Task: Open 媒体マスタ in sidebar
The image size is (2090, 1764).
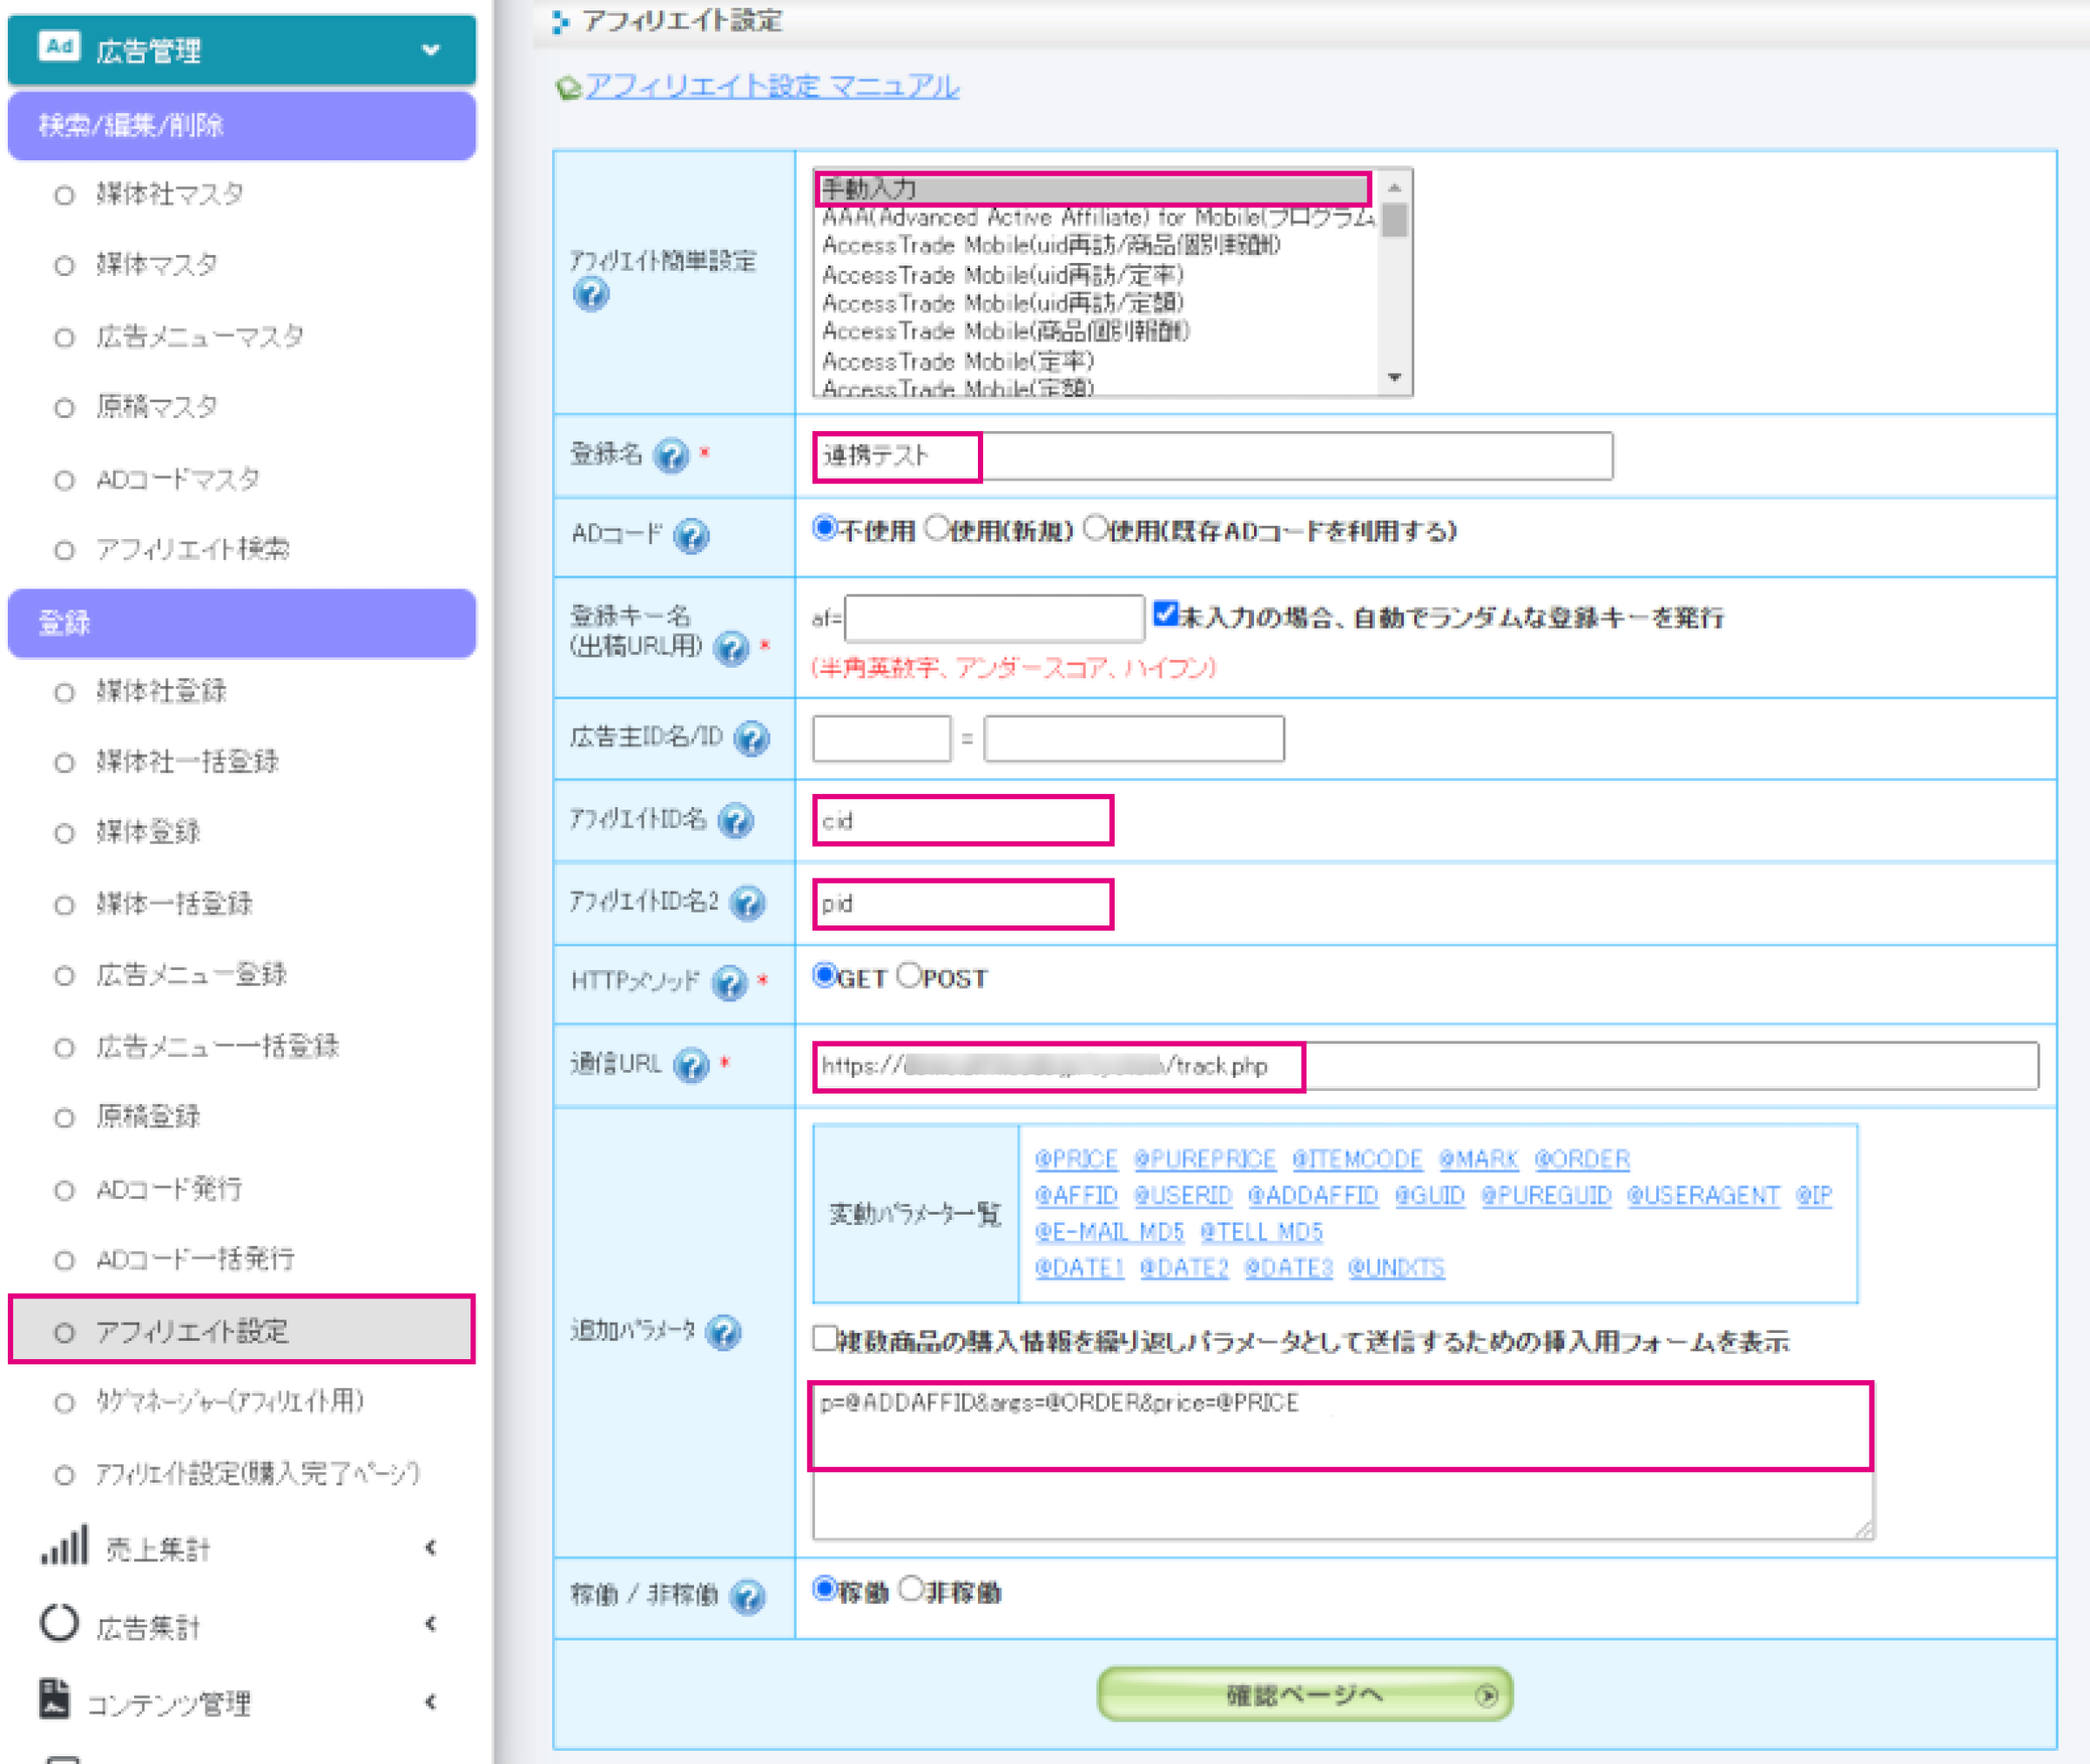Action: (x=157, y=265)
